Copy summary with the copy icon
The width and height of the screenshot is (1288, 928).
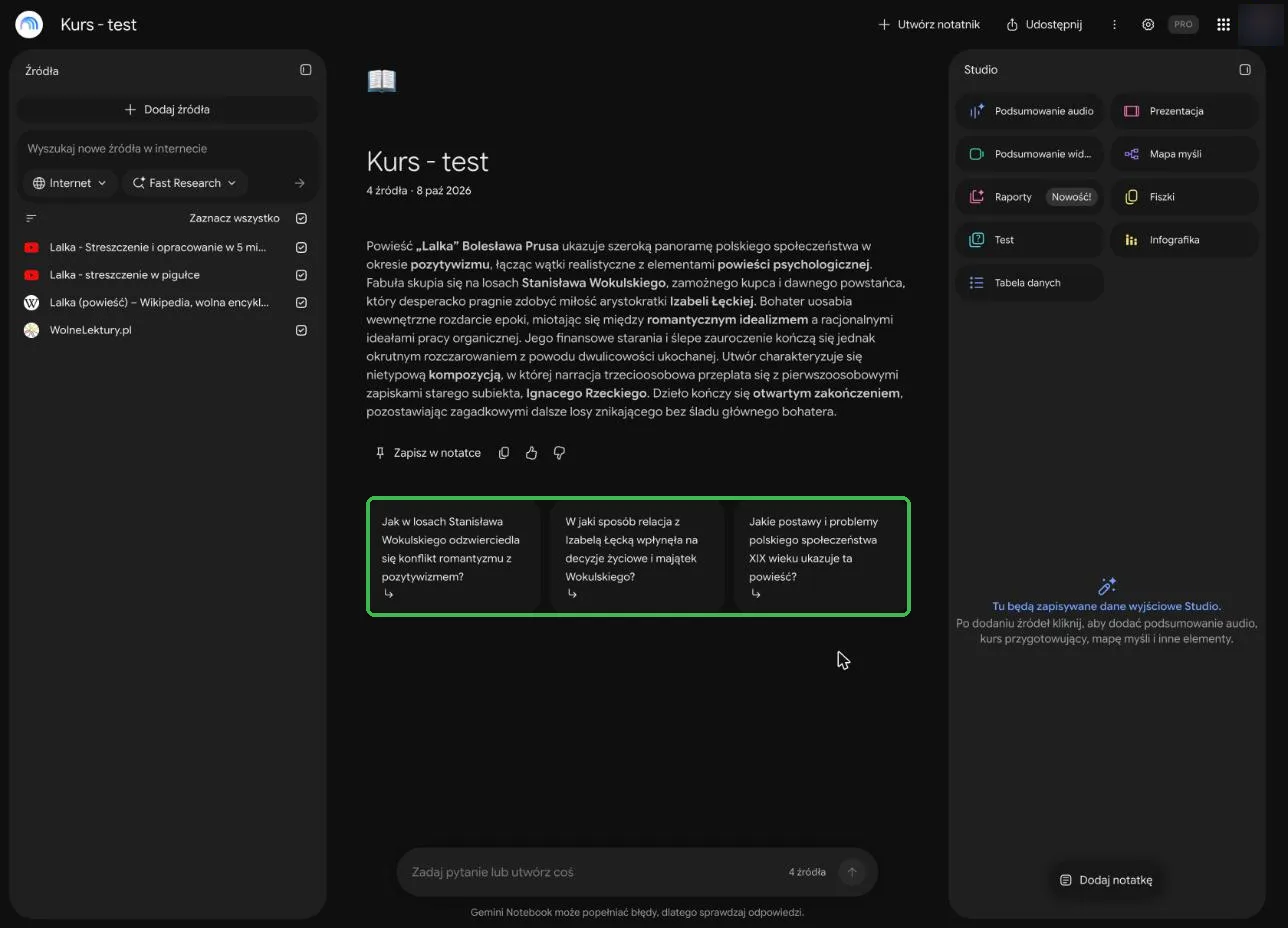click(504, 453)
